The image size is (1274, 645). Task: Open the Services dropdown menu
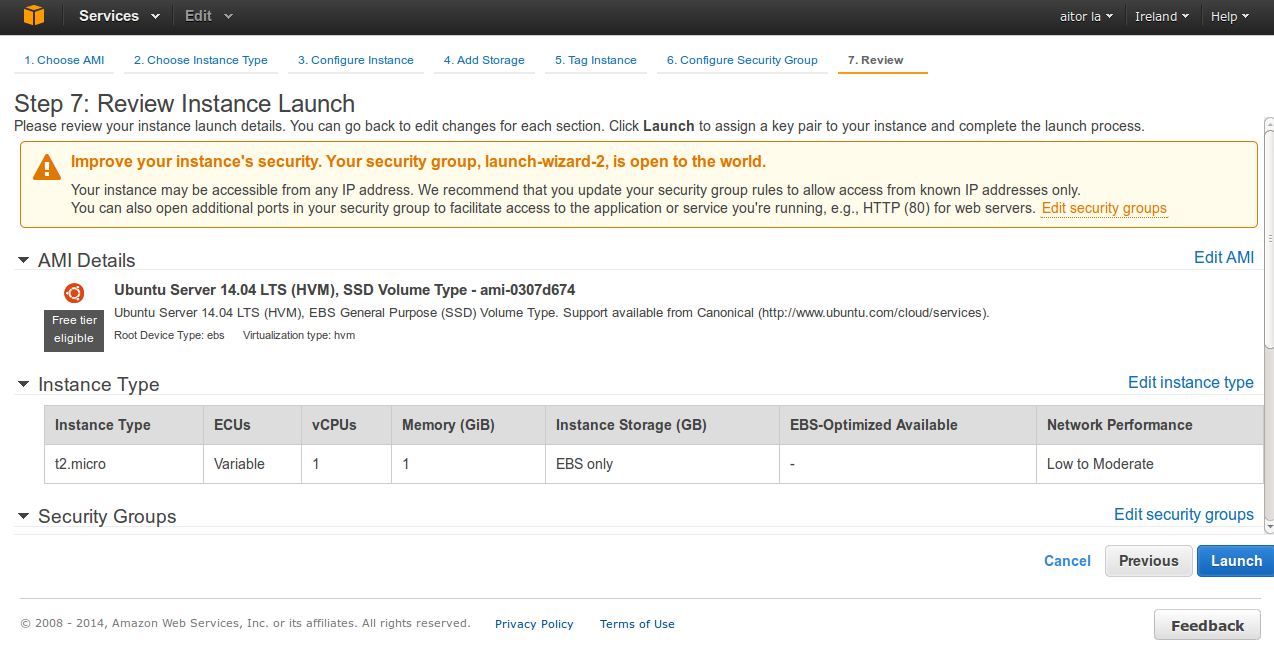tap(119, 16)
